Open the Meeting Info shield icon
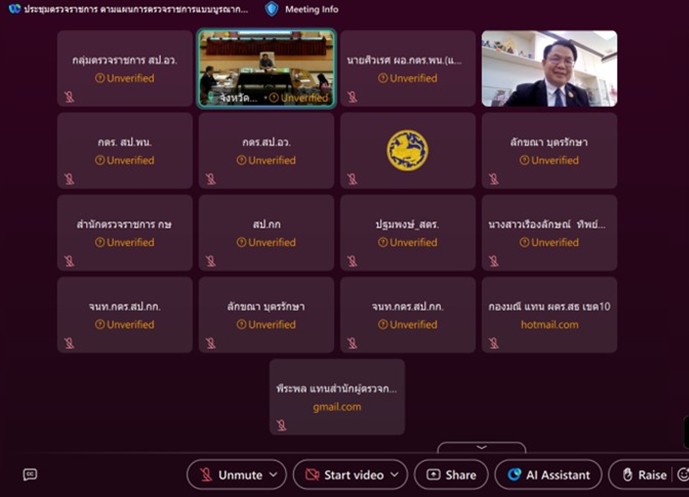 tap(272, 9)
